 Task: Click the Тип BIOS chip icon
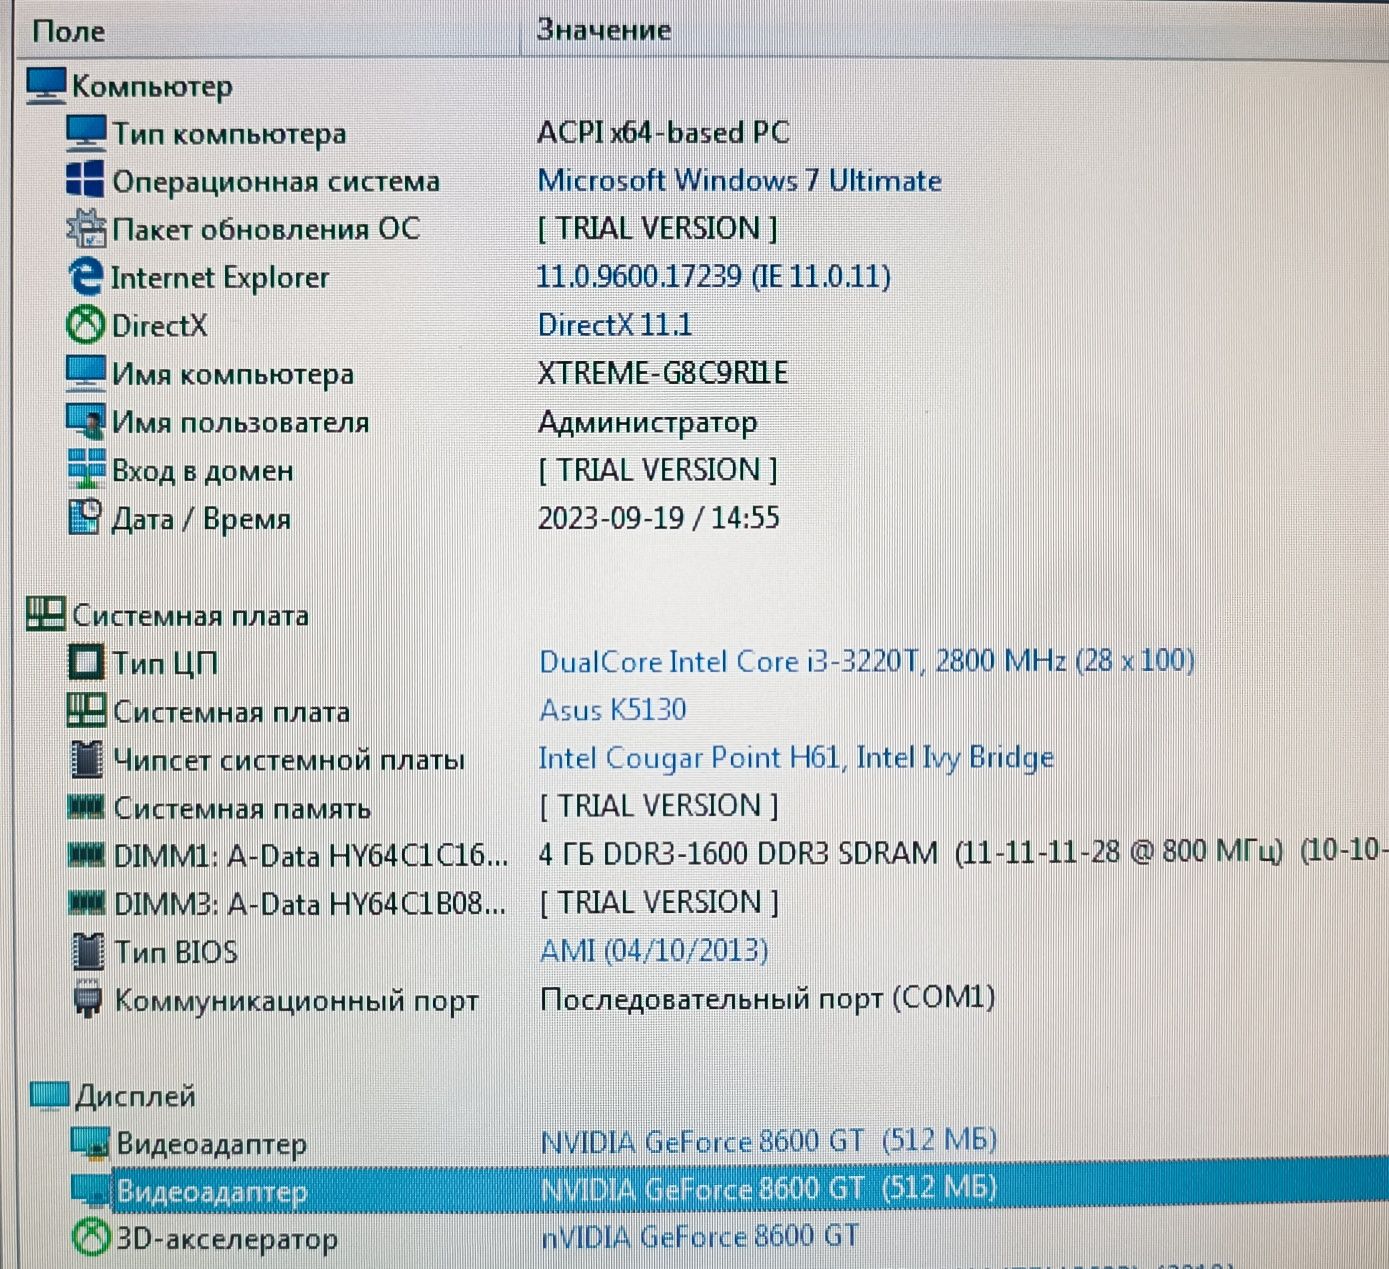[x=88, y=951]
